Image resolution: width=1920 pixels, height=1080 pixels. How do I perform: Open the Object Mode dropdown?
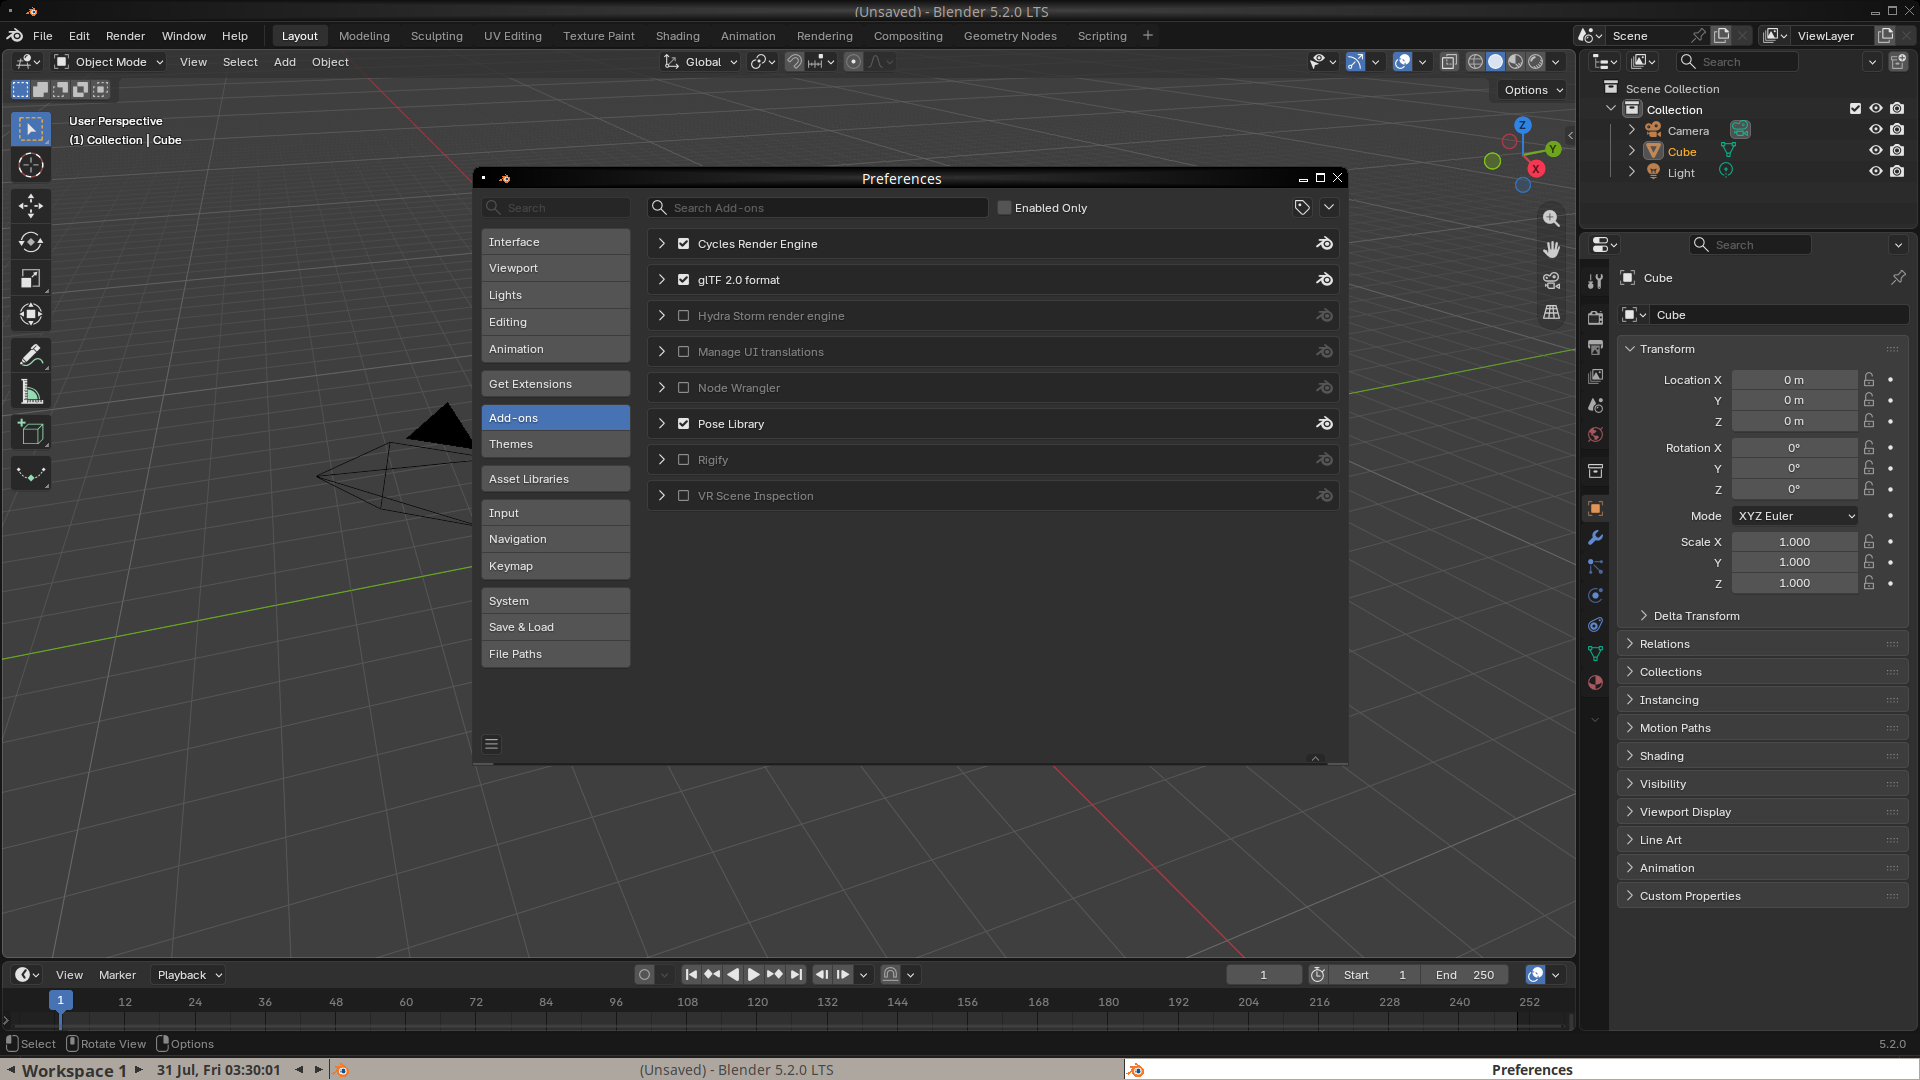(x=109, y=62)
